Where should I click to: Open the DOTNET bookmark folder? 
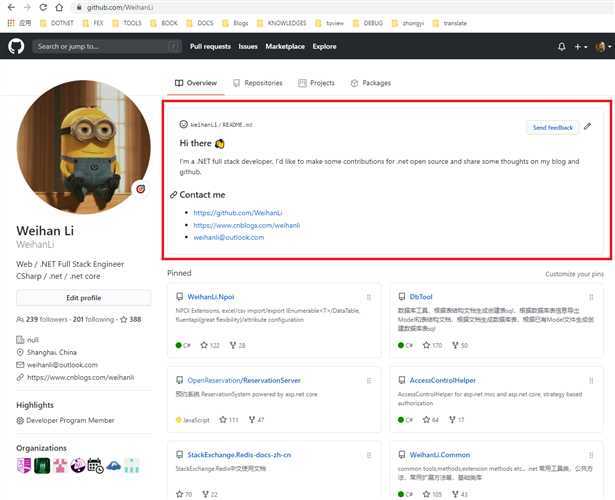pyautogui.click(x=57, y=23)
